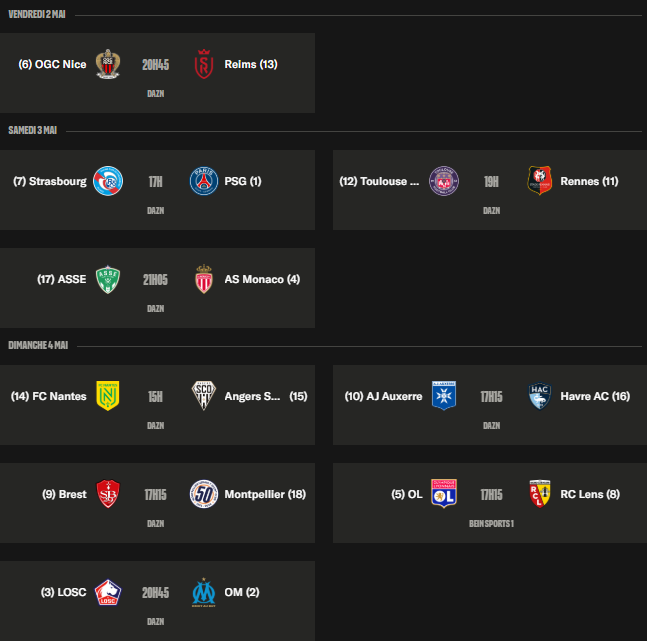
Task: Click the LOSC Lille club crest
Action: [x=107, y=592]
